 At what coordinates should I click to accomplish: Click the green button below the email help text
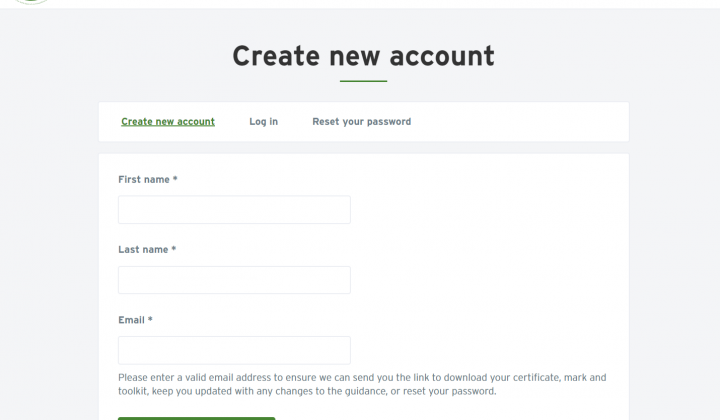(x=197, y=418)
